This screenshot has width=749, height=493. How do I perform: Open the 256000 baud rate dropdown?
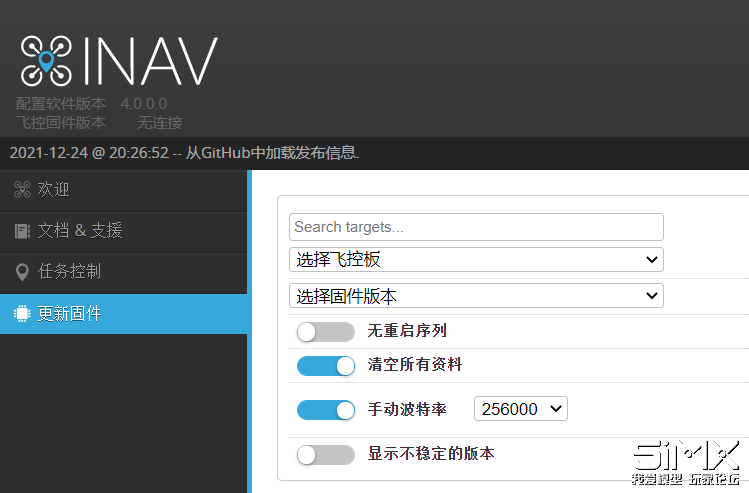(x=521, y=409)
